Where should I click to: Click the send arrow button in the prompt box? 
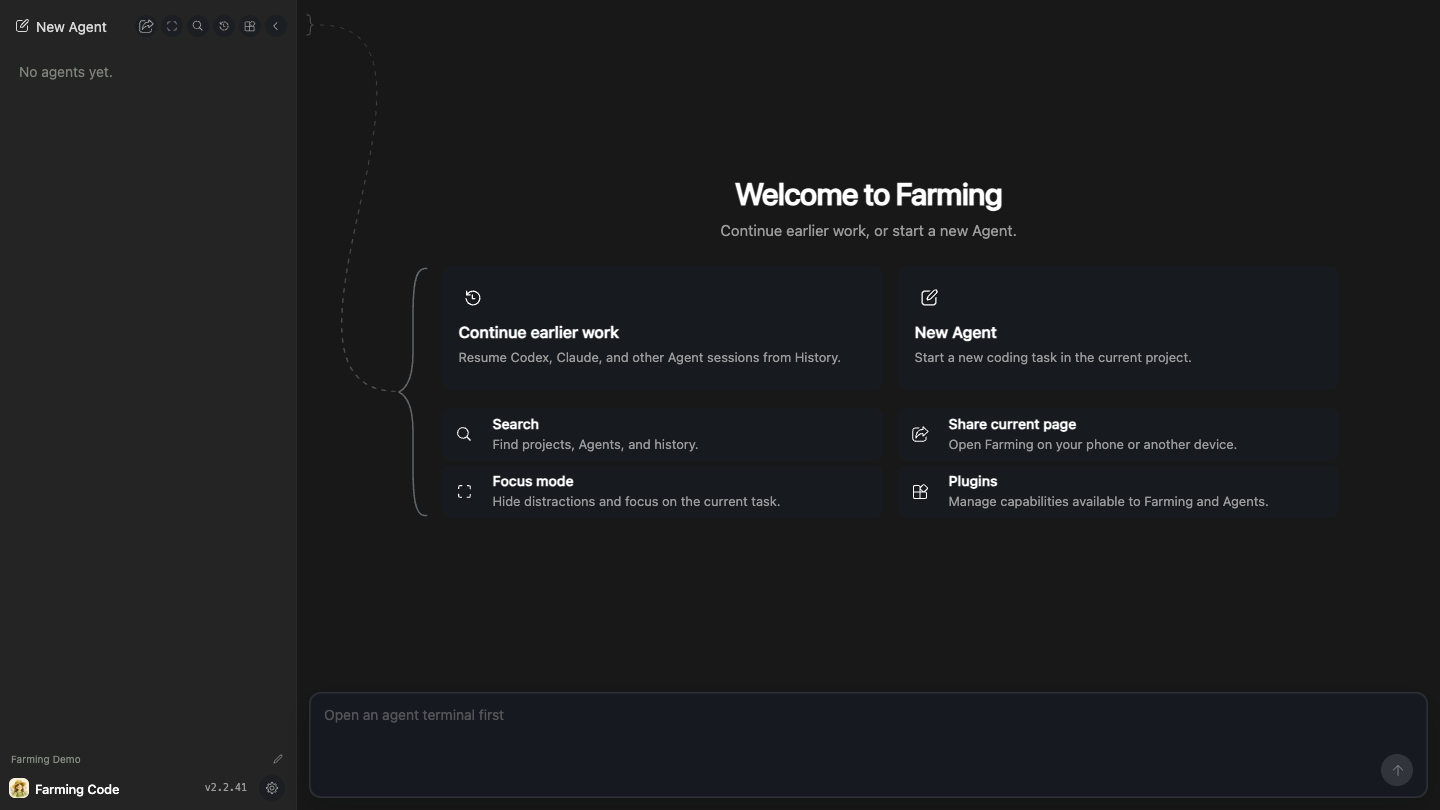click(1397, 770)
